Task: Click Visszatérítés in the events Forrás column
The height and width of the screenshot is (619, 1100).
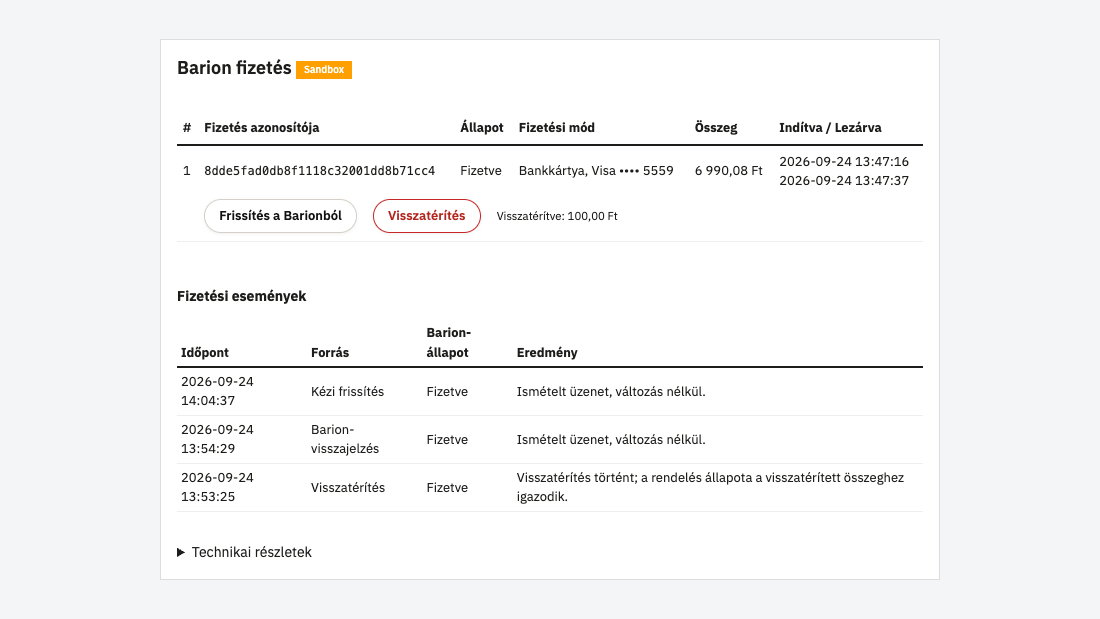Action: click(348, 488)
